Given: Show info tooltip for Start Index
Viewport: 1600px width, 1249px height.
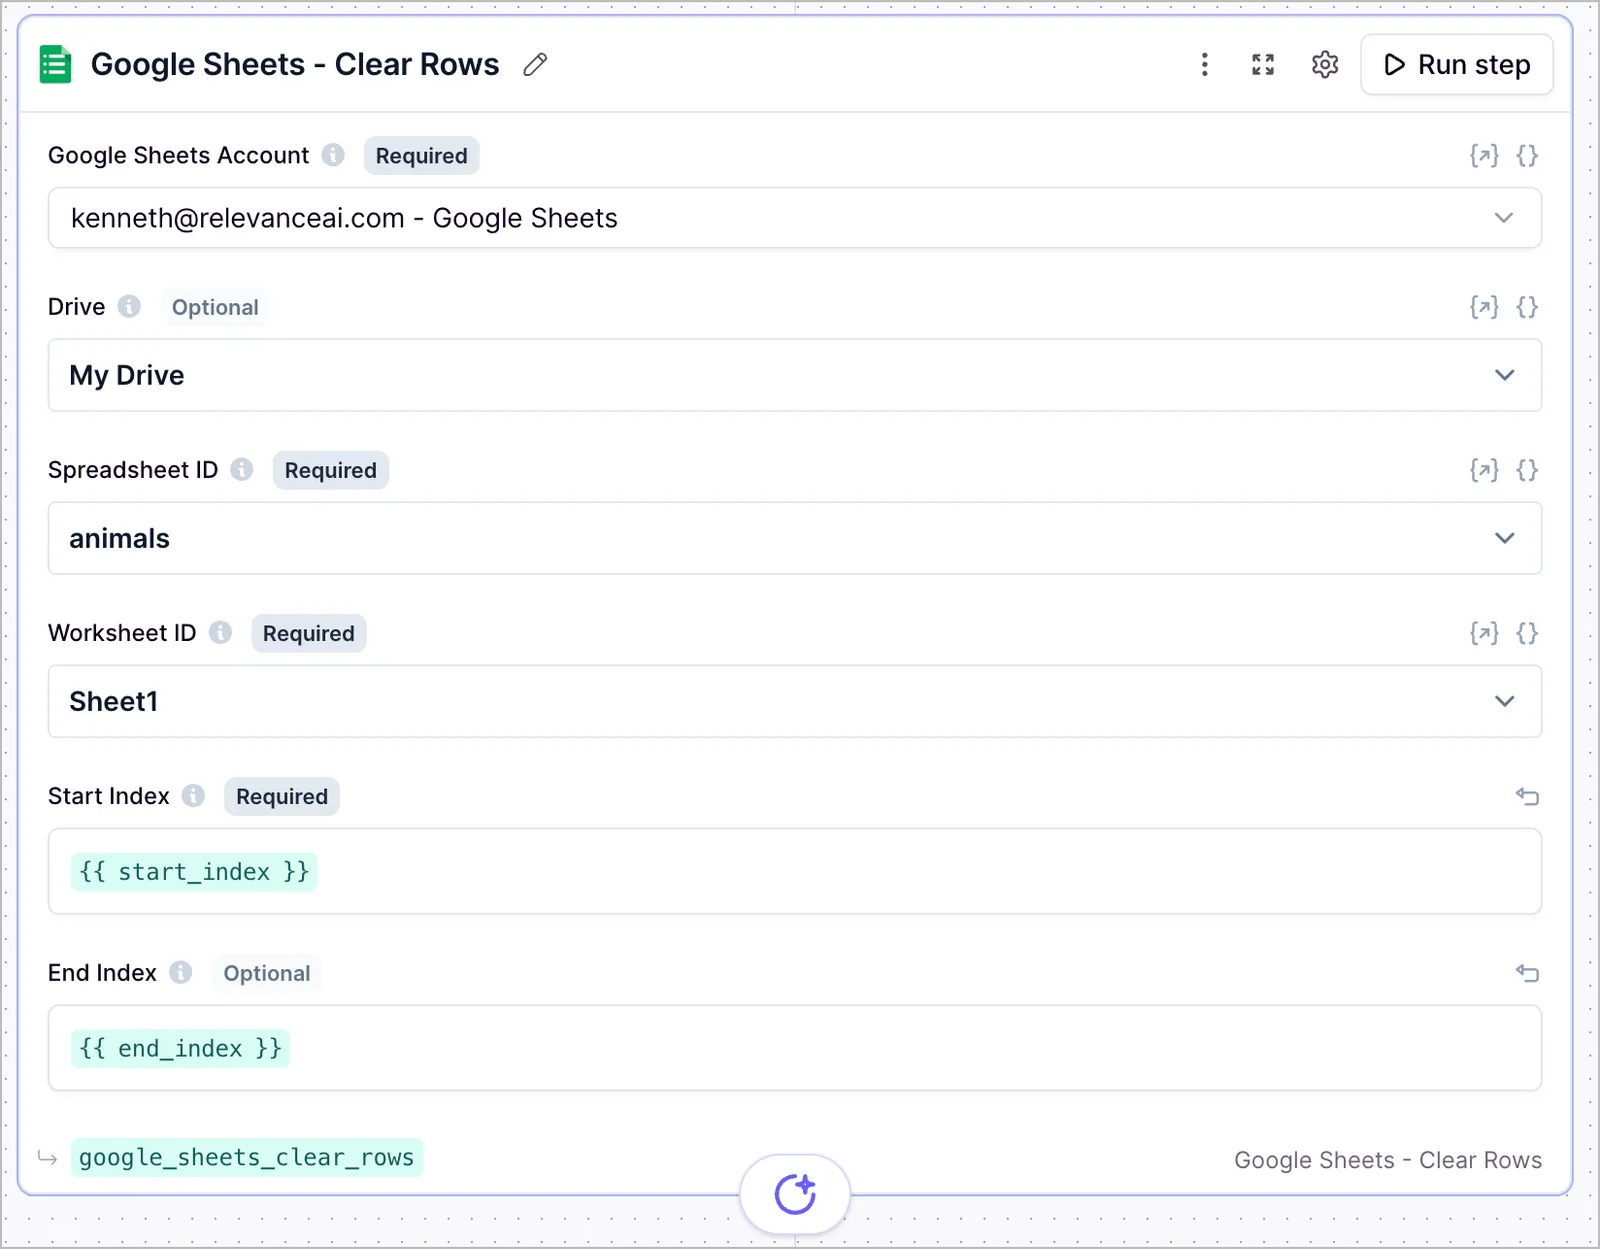Looking at the screenshot, I should tap(194, 795).
